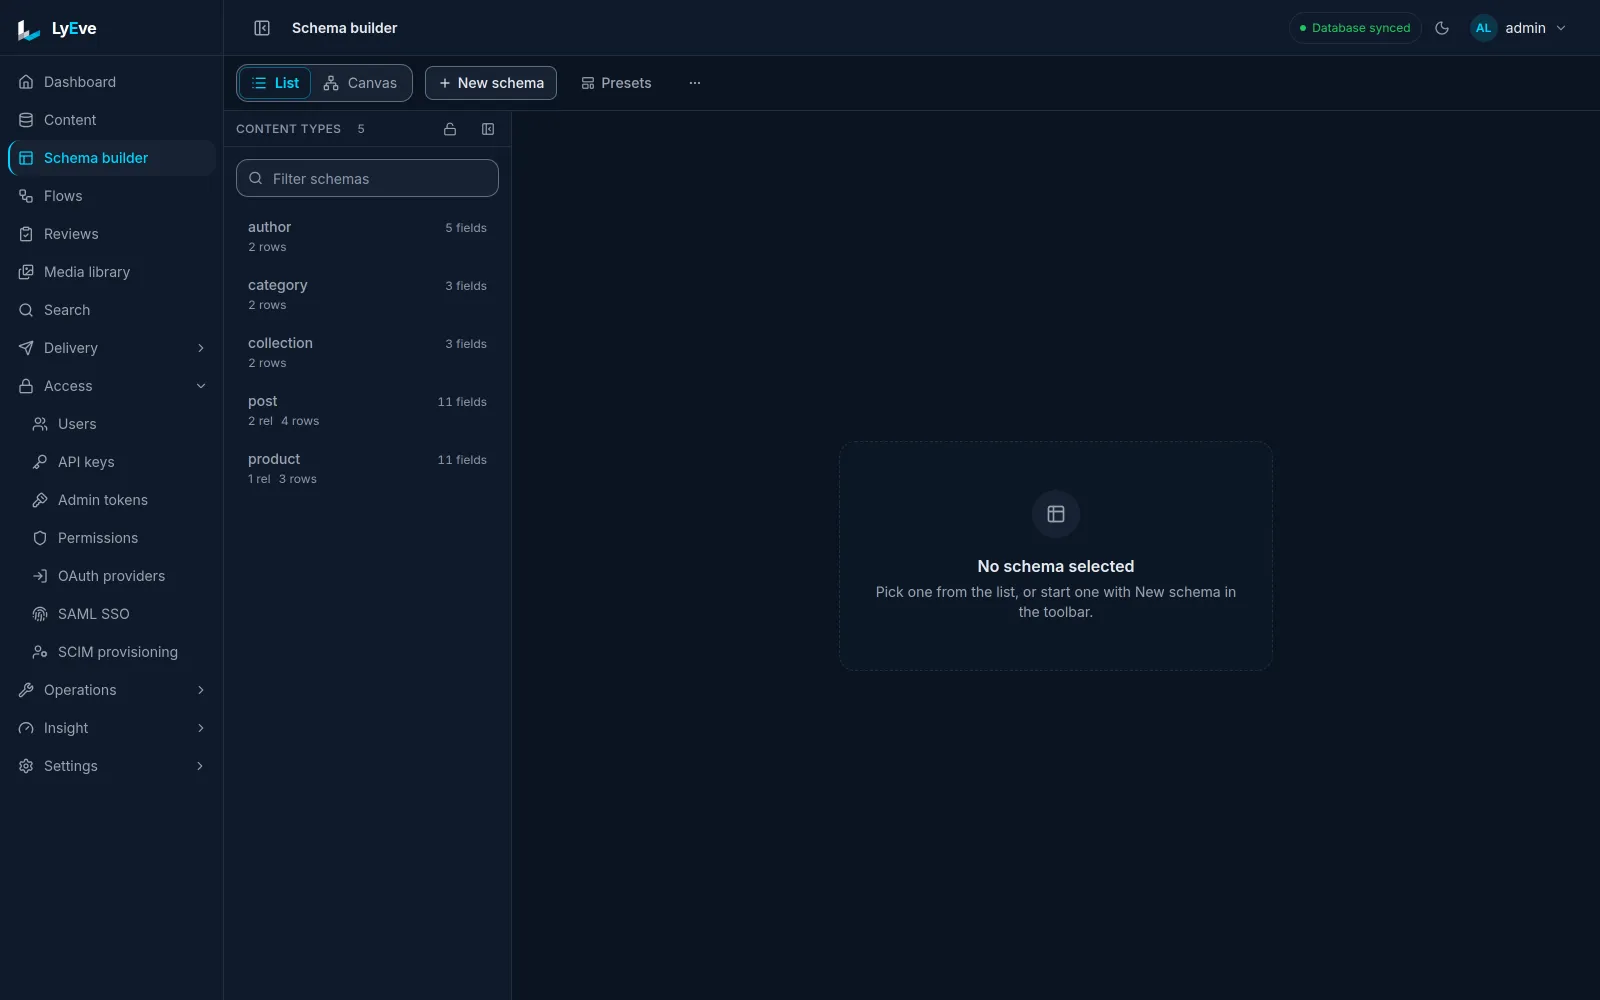Click the AL avatar badge

point(1483,28)
